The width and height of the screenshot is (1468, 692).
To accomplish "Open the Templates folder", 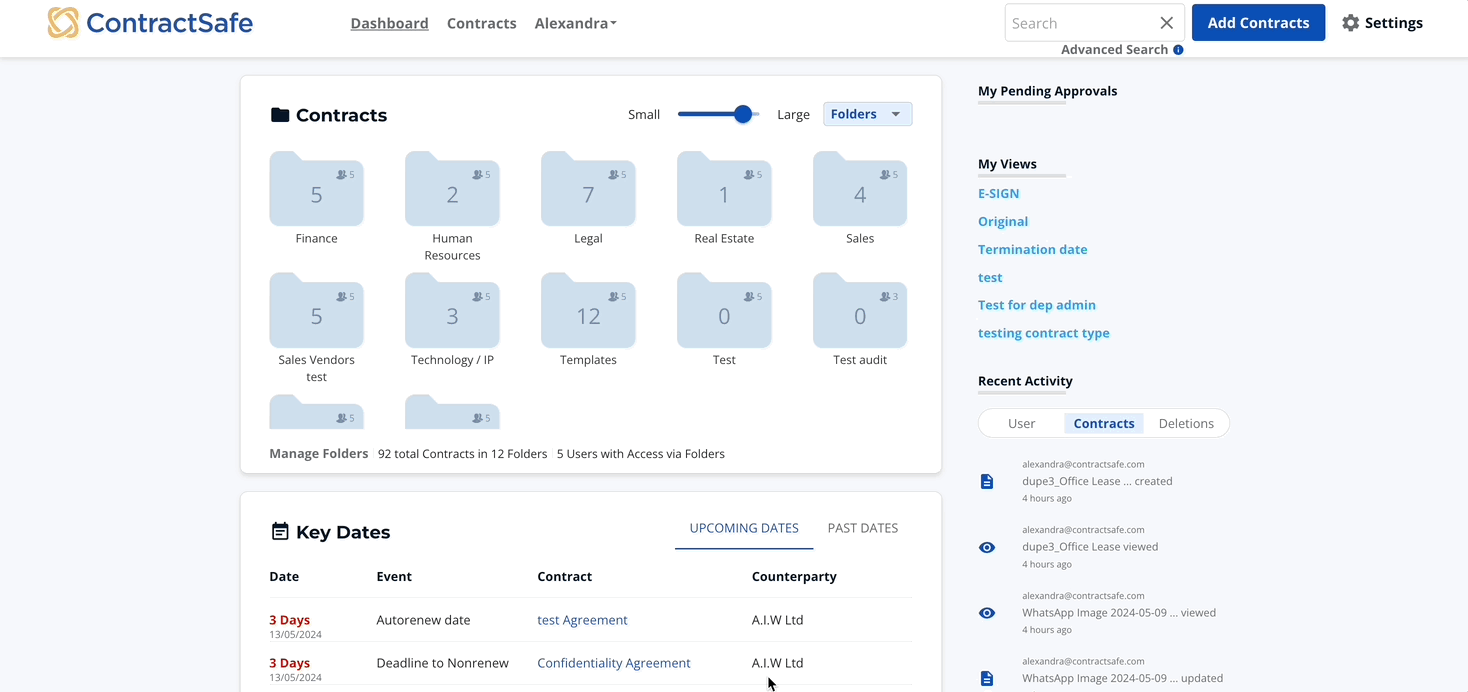I will click(x=588, y=313).
